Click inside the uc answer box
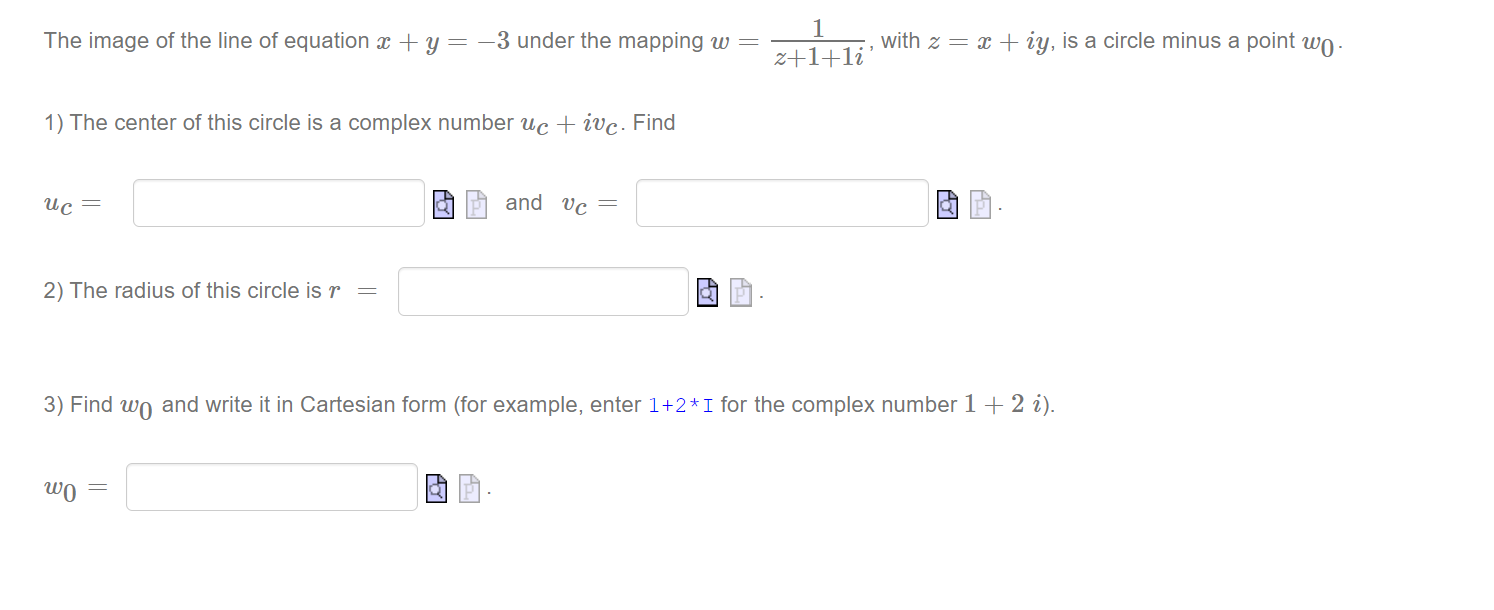 [277, 202]
